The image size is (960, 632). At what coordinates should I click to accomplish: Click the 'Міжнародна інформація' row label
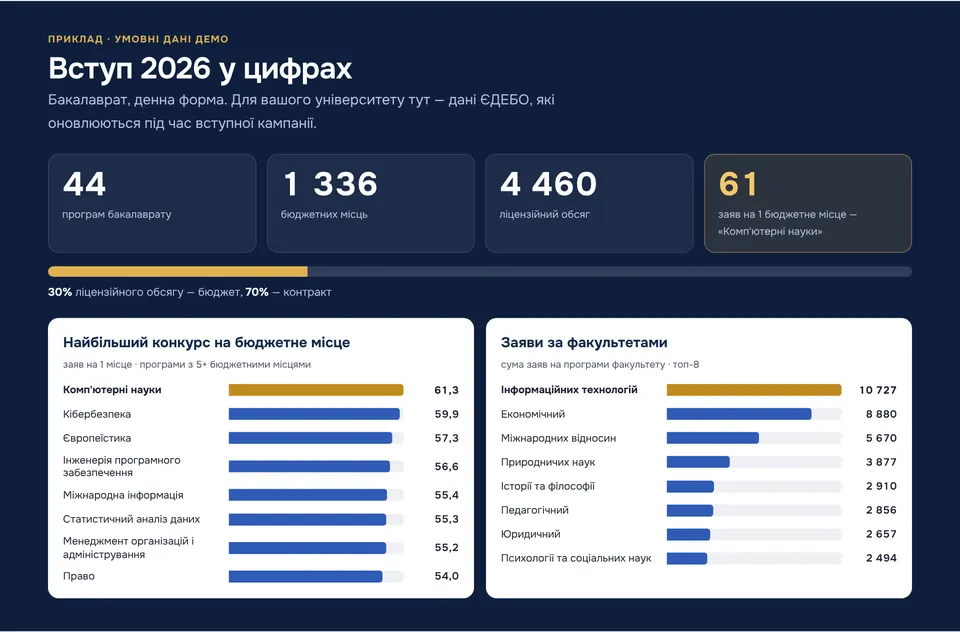pyautogui.click(x=123, y=495)
